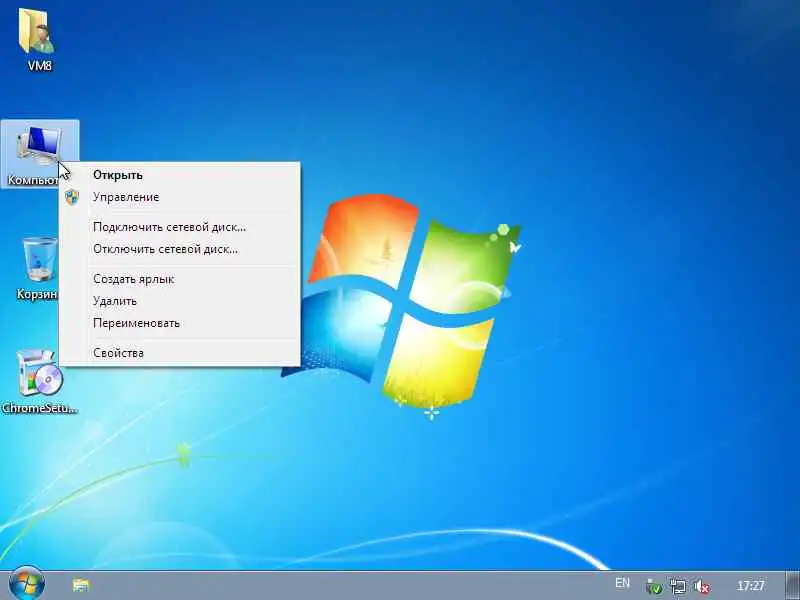Click the 17:27 taskbar clock
This screenshot has width=800, height=600.
751,585
